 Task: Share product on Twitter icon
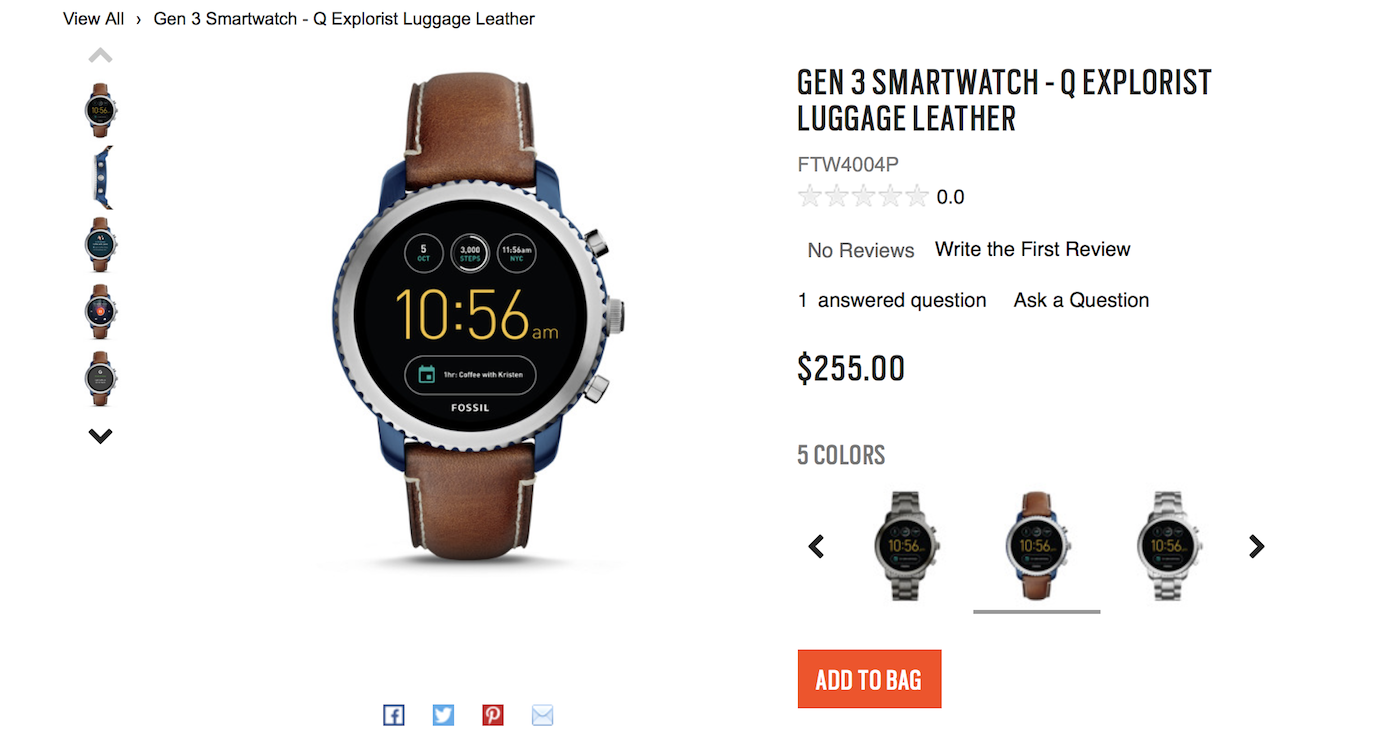(x=443, y=715)
